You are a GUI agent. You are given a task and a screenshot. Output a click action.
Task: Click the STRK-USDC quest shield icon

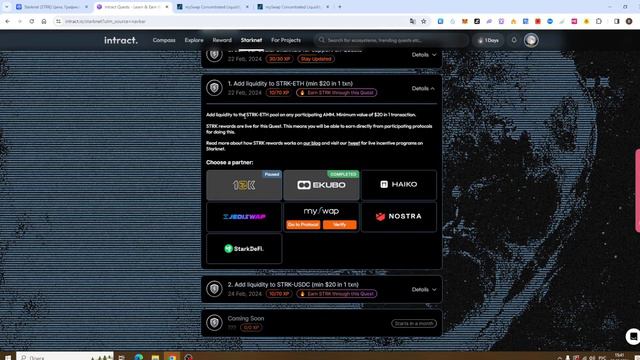pyautogui.click(x=214, y=289)
